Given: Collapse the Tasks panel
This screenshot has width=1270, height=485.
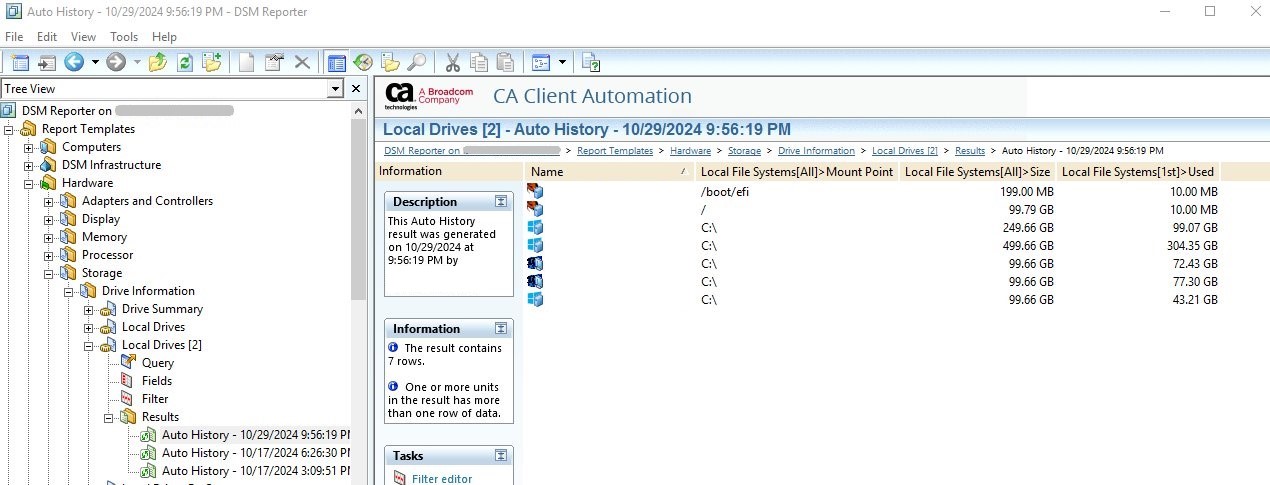Looking at the screenshot, I should point(501,456).
